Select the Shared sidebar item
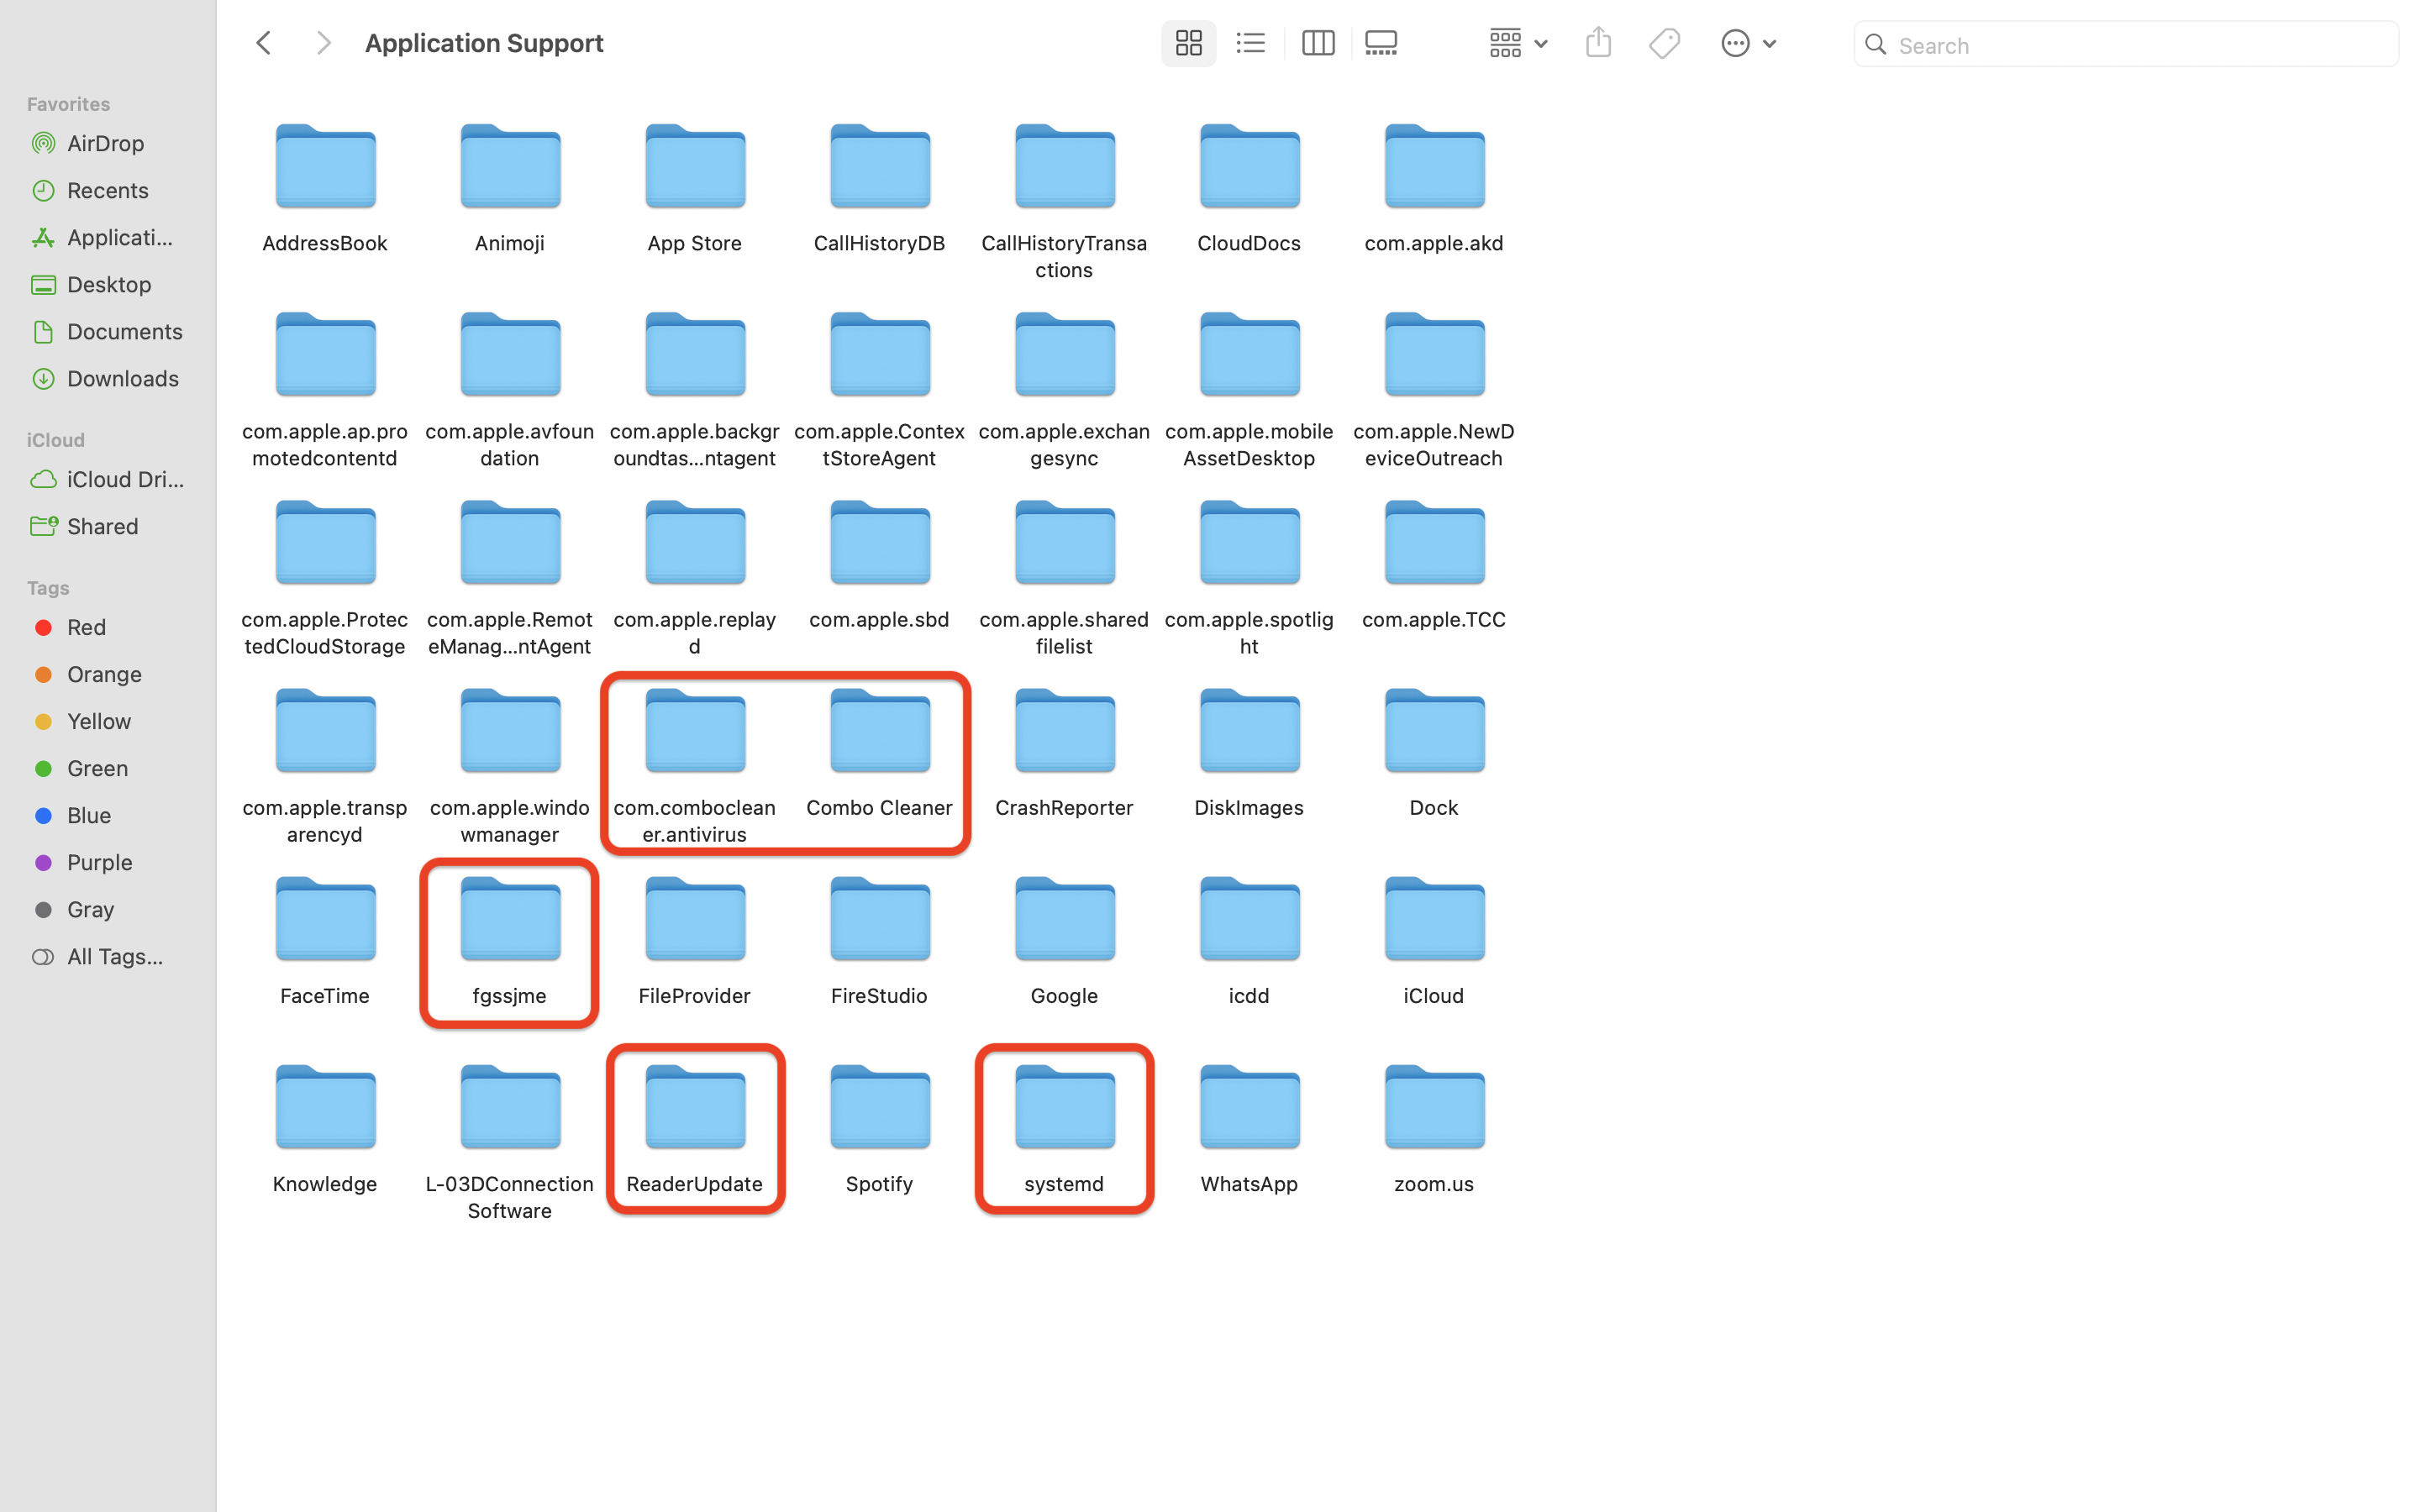Screen dimensions: 2420x1512 click(x=102, y=526)
